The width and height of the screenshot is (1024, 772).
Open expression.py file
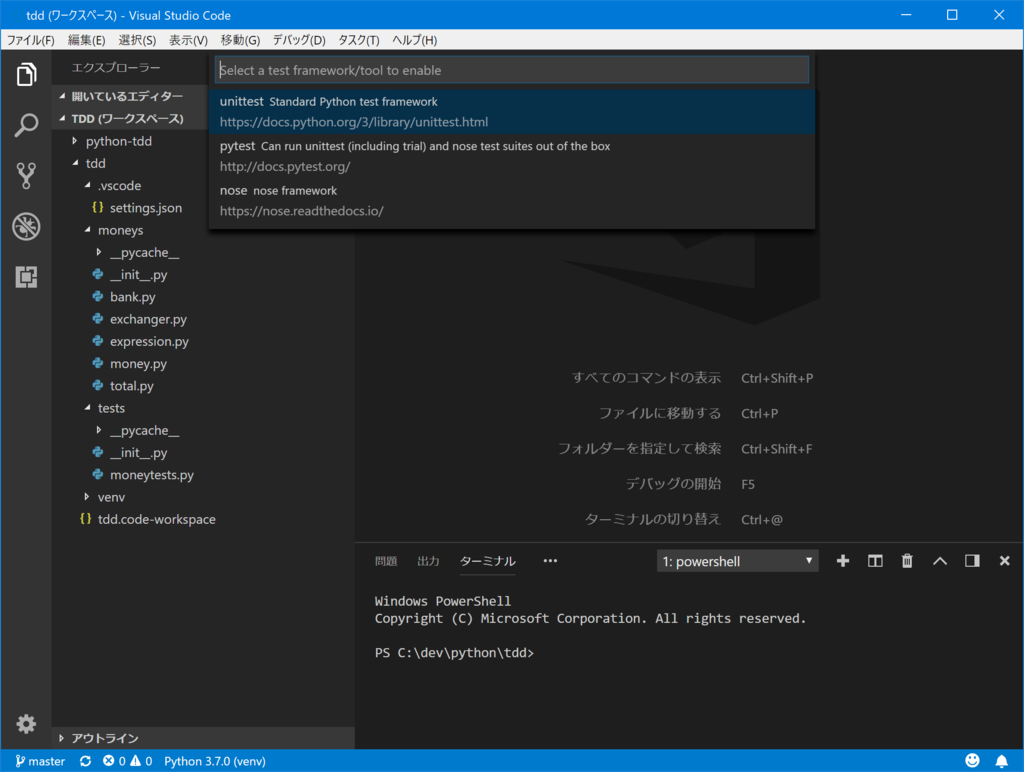(x=149, y=342)
